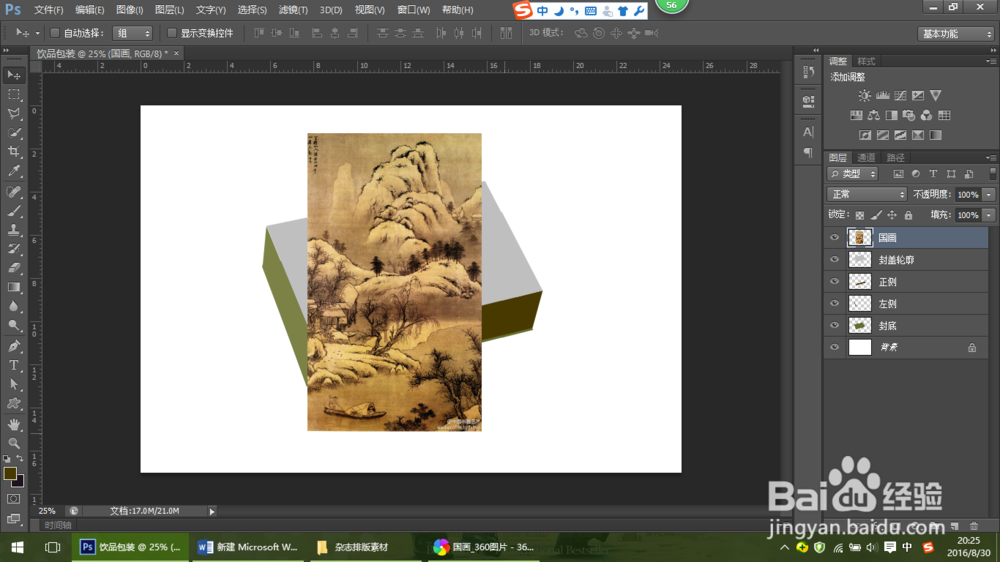Hide the 封盖轮廓 layer
The width and height of the screenshot is (1000, 562).
coord(834,260)
